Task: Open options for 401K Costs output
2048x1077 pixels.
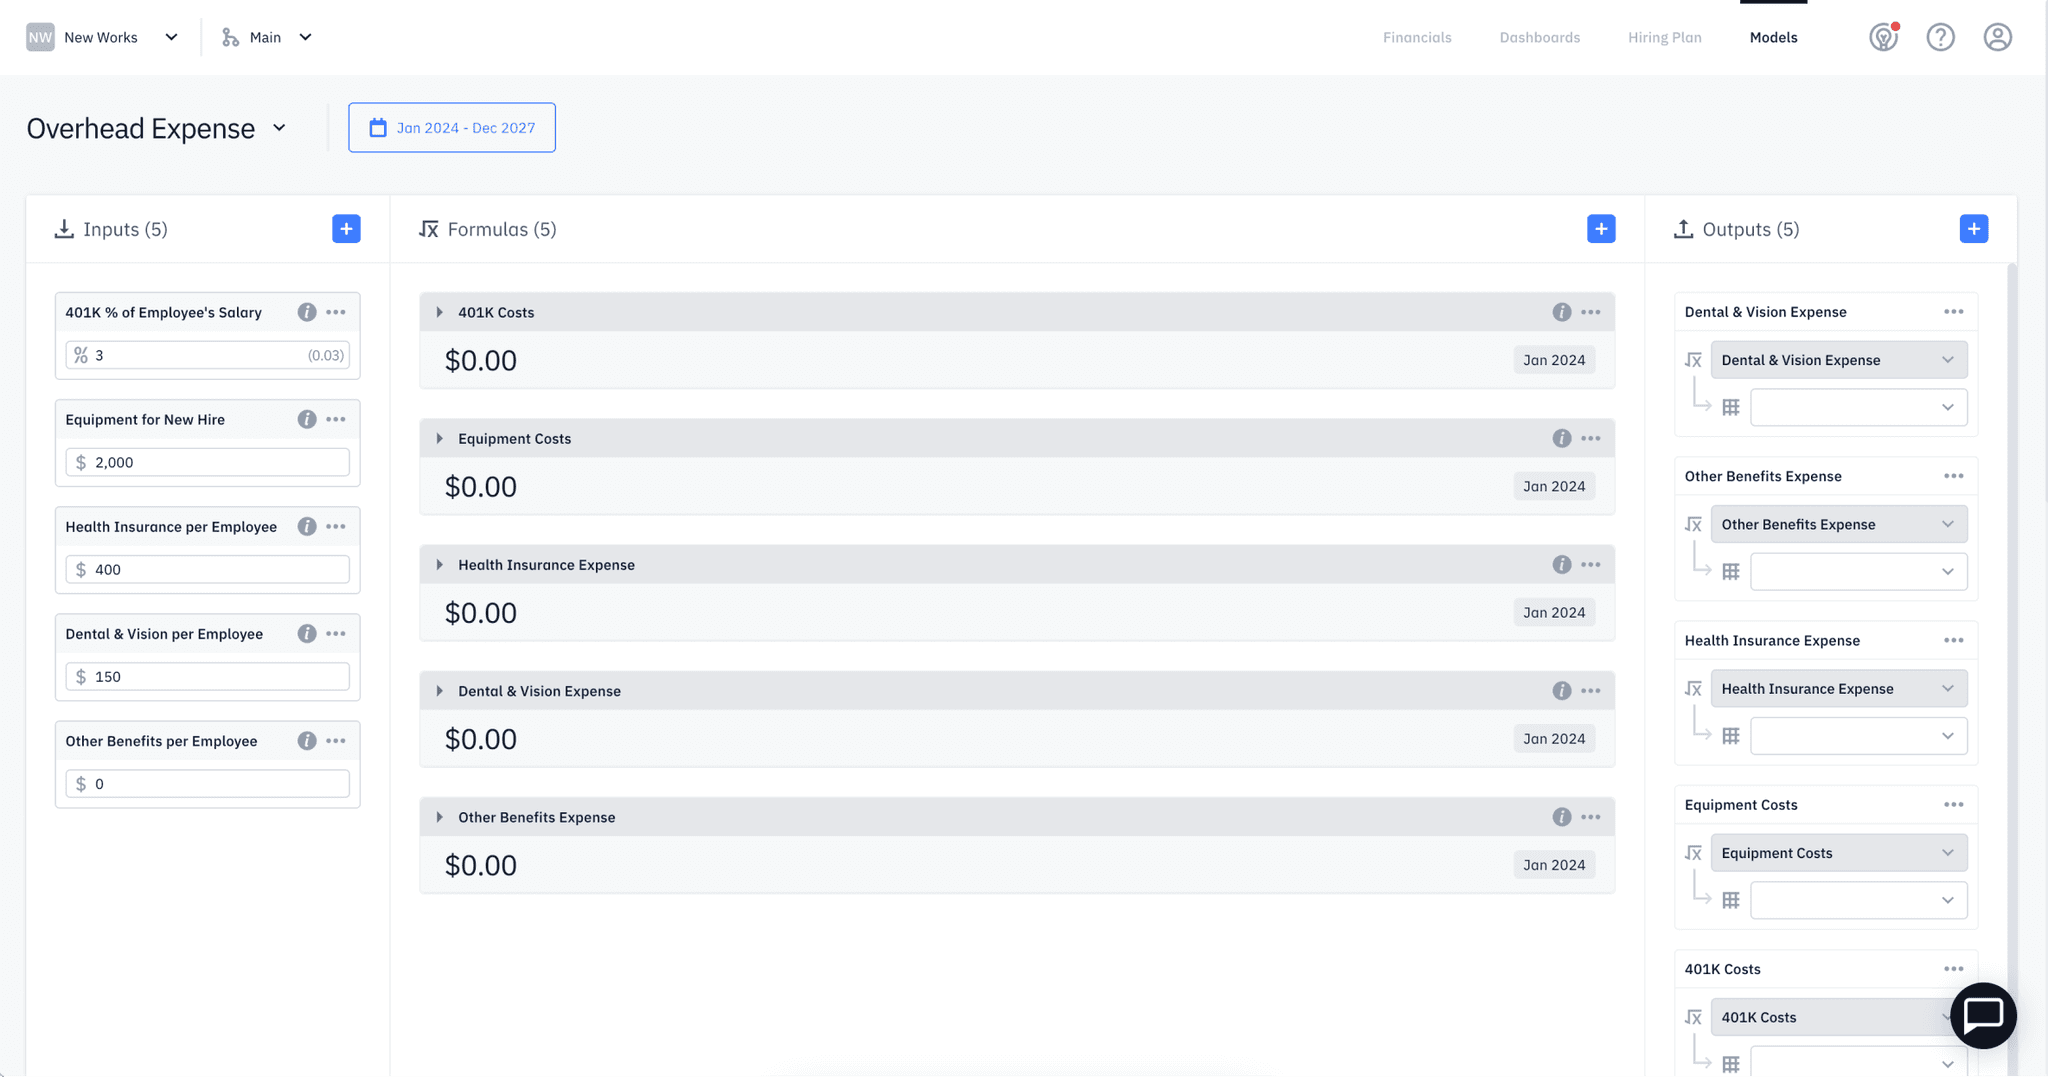Action: (x=1954, y=968)
